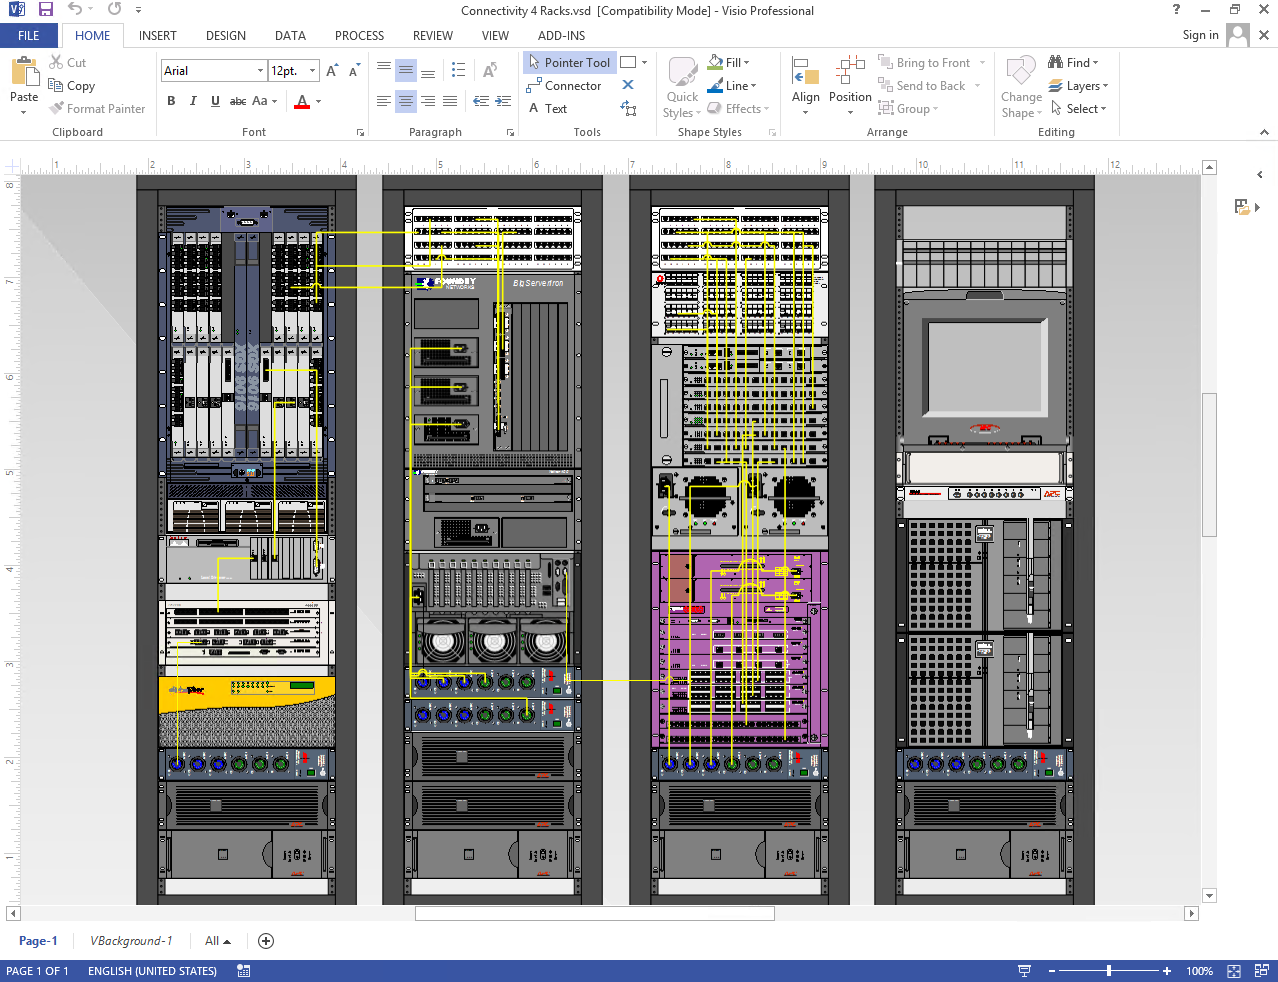Select the Connector tool
The width and height of the screenshot is (1278, 982).
point(564,86)
